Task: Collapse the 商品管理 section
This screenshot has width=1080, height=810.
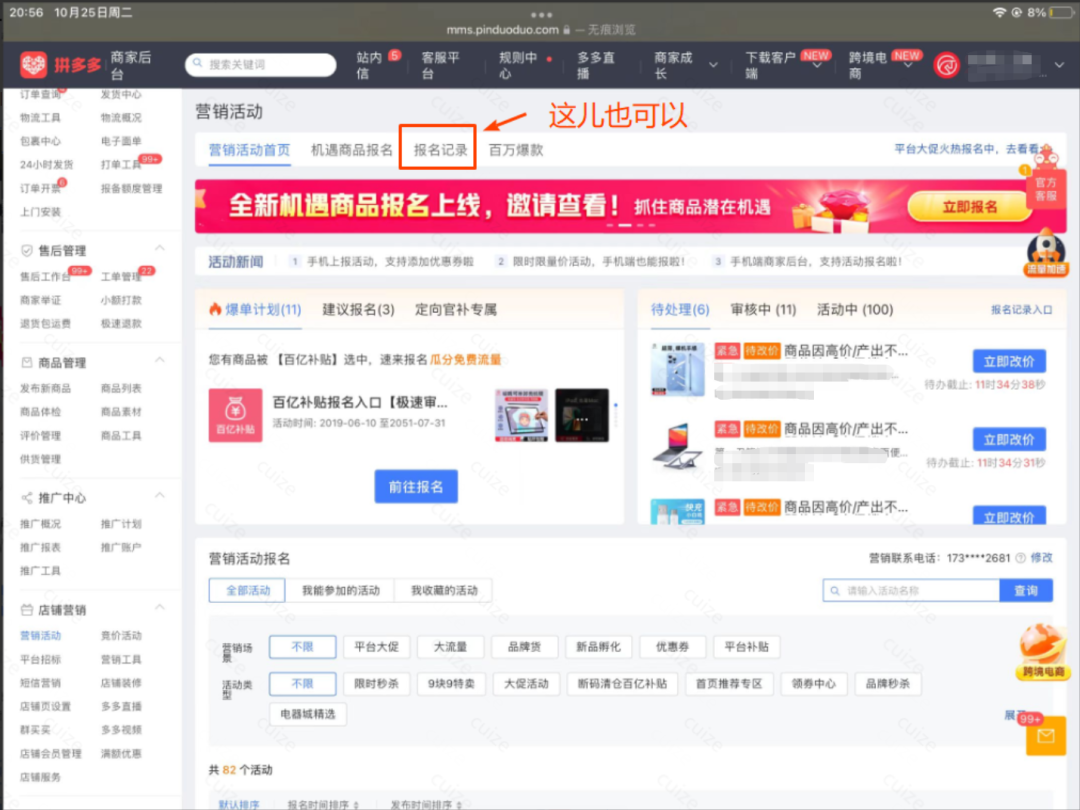Action: pyautogui.click(x=160, y=360)
